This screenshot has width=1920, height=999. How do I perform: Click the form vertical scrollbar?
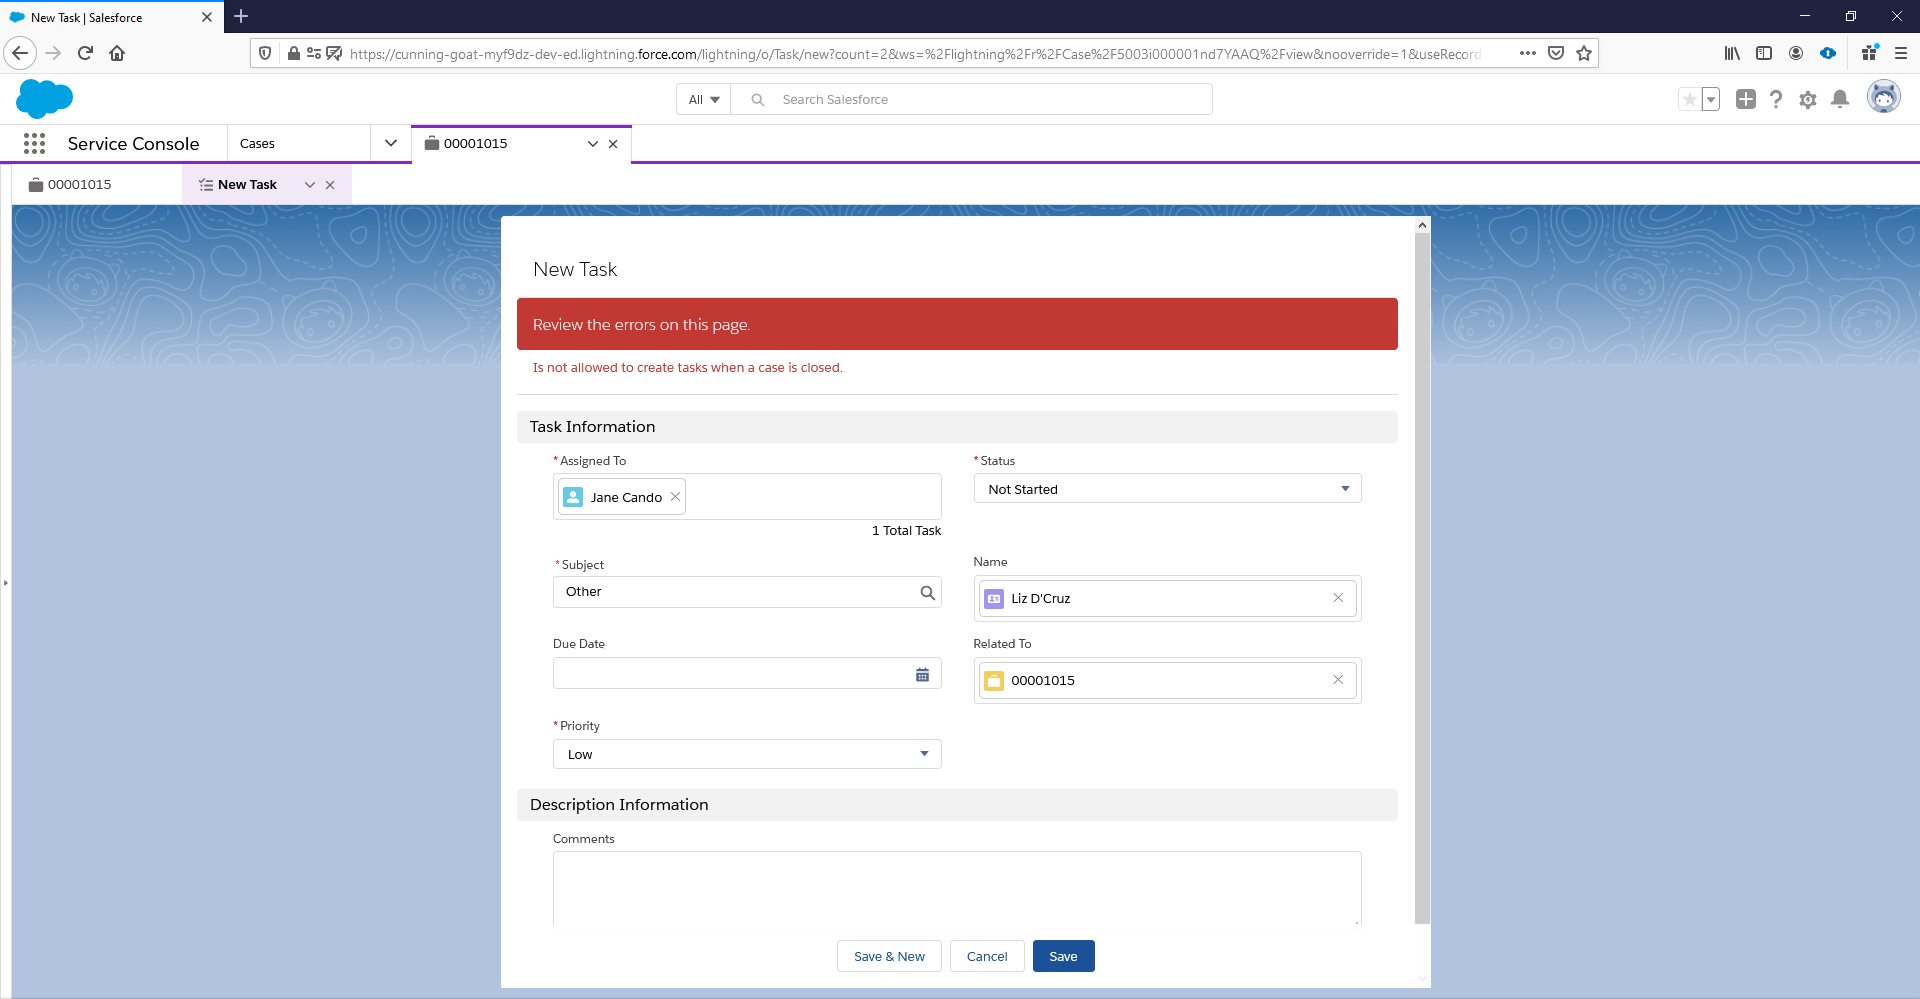1422,578
